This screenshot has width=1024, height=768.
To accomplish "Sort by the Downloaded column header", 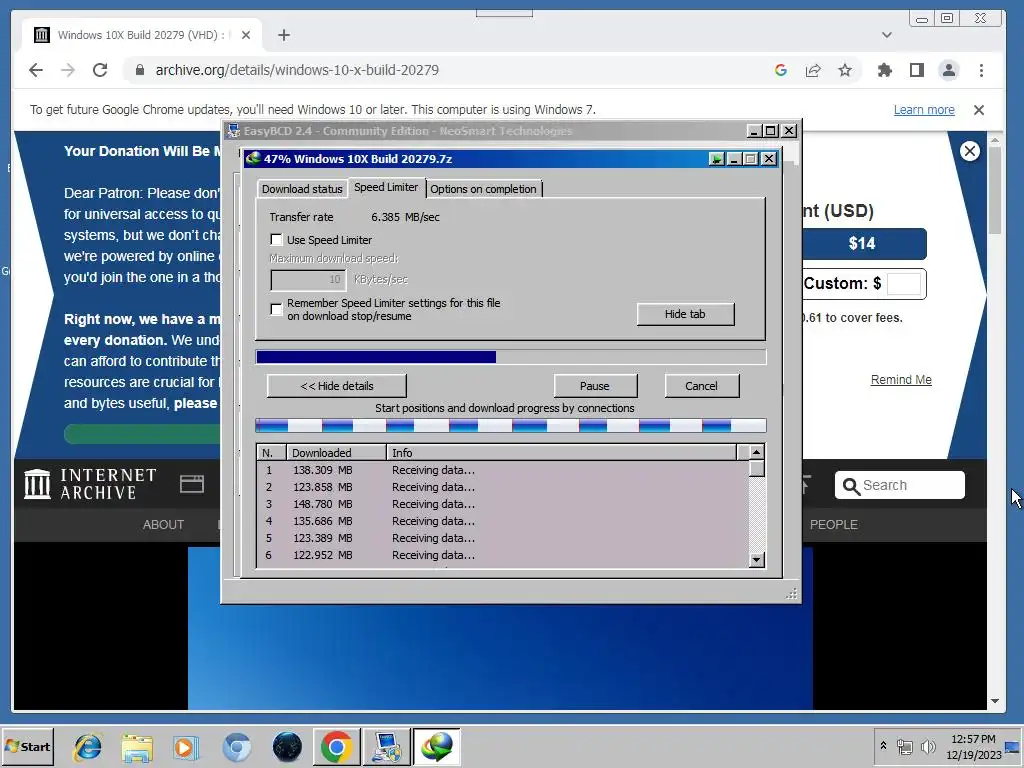I will (x=336, y=453).
